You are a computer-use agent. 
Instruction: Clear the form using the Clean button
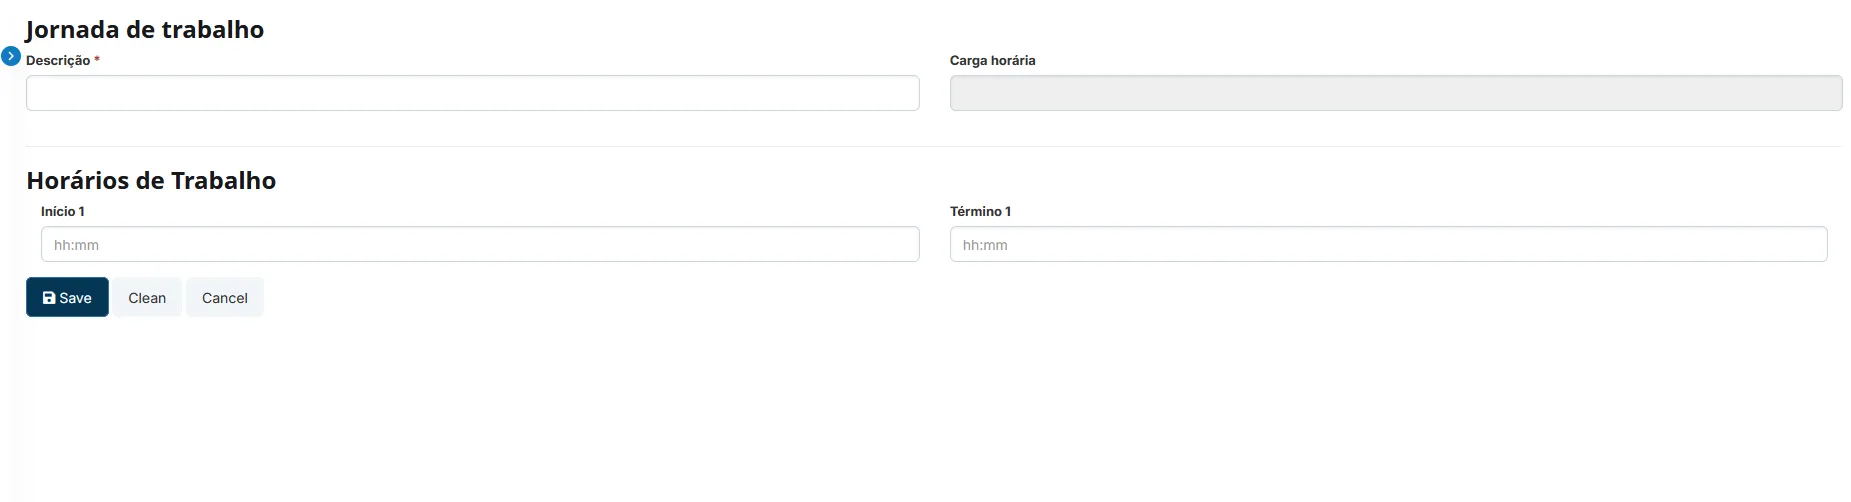click(x=147, y=297)
